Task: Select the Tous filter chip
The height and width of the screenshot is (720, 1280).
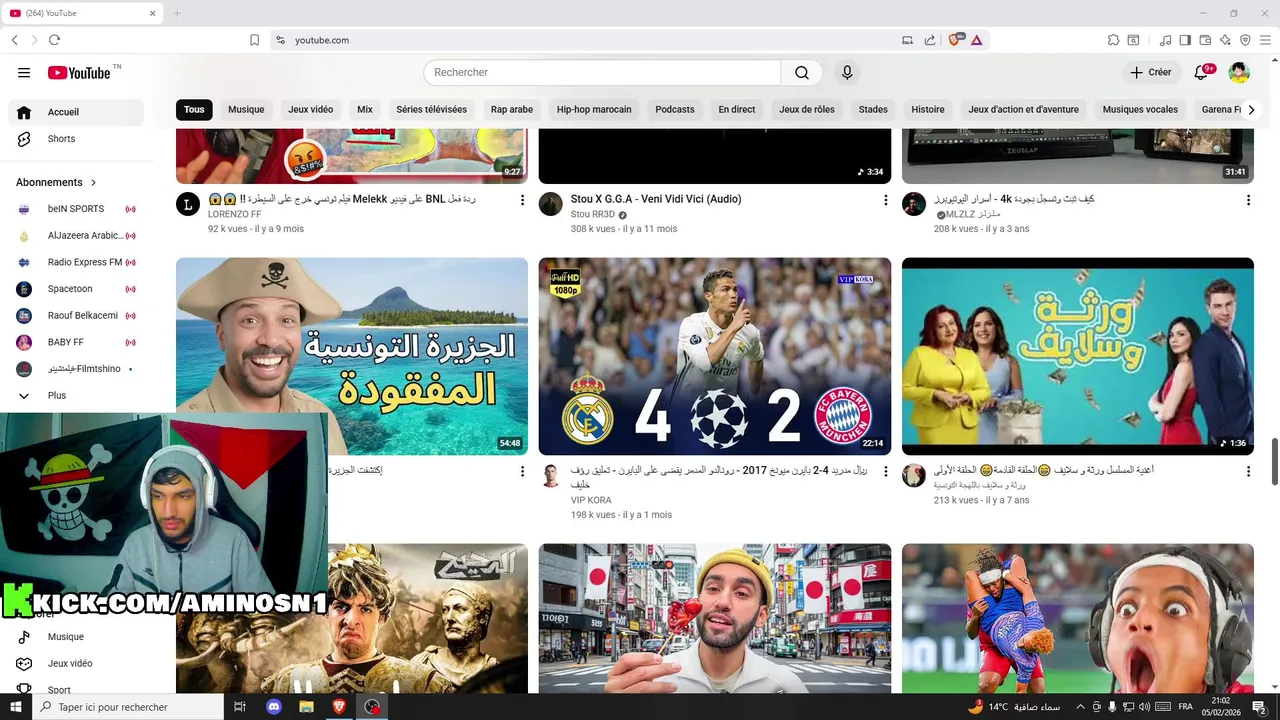Action: point(194,110)
